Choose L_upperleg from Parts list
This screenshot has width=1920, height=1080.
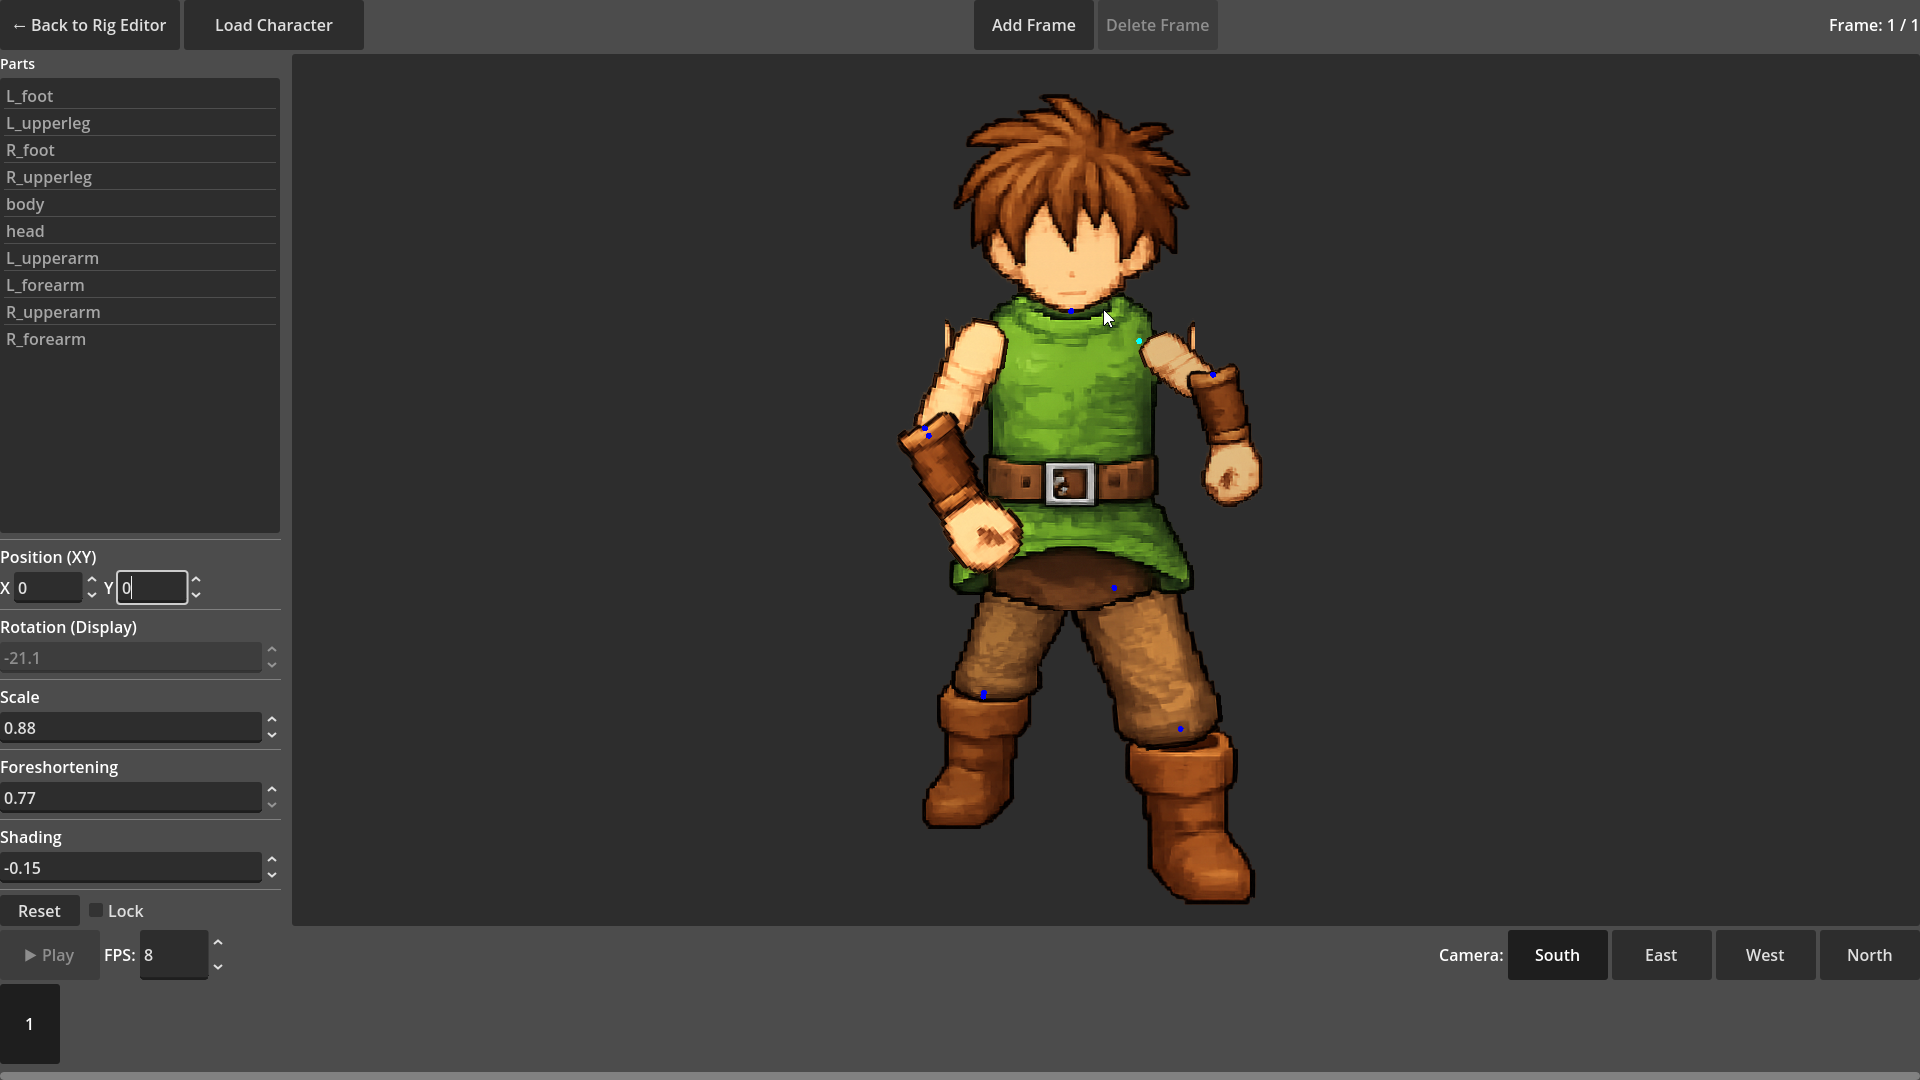48,123
